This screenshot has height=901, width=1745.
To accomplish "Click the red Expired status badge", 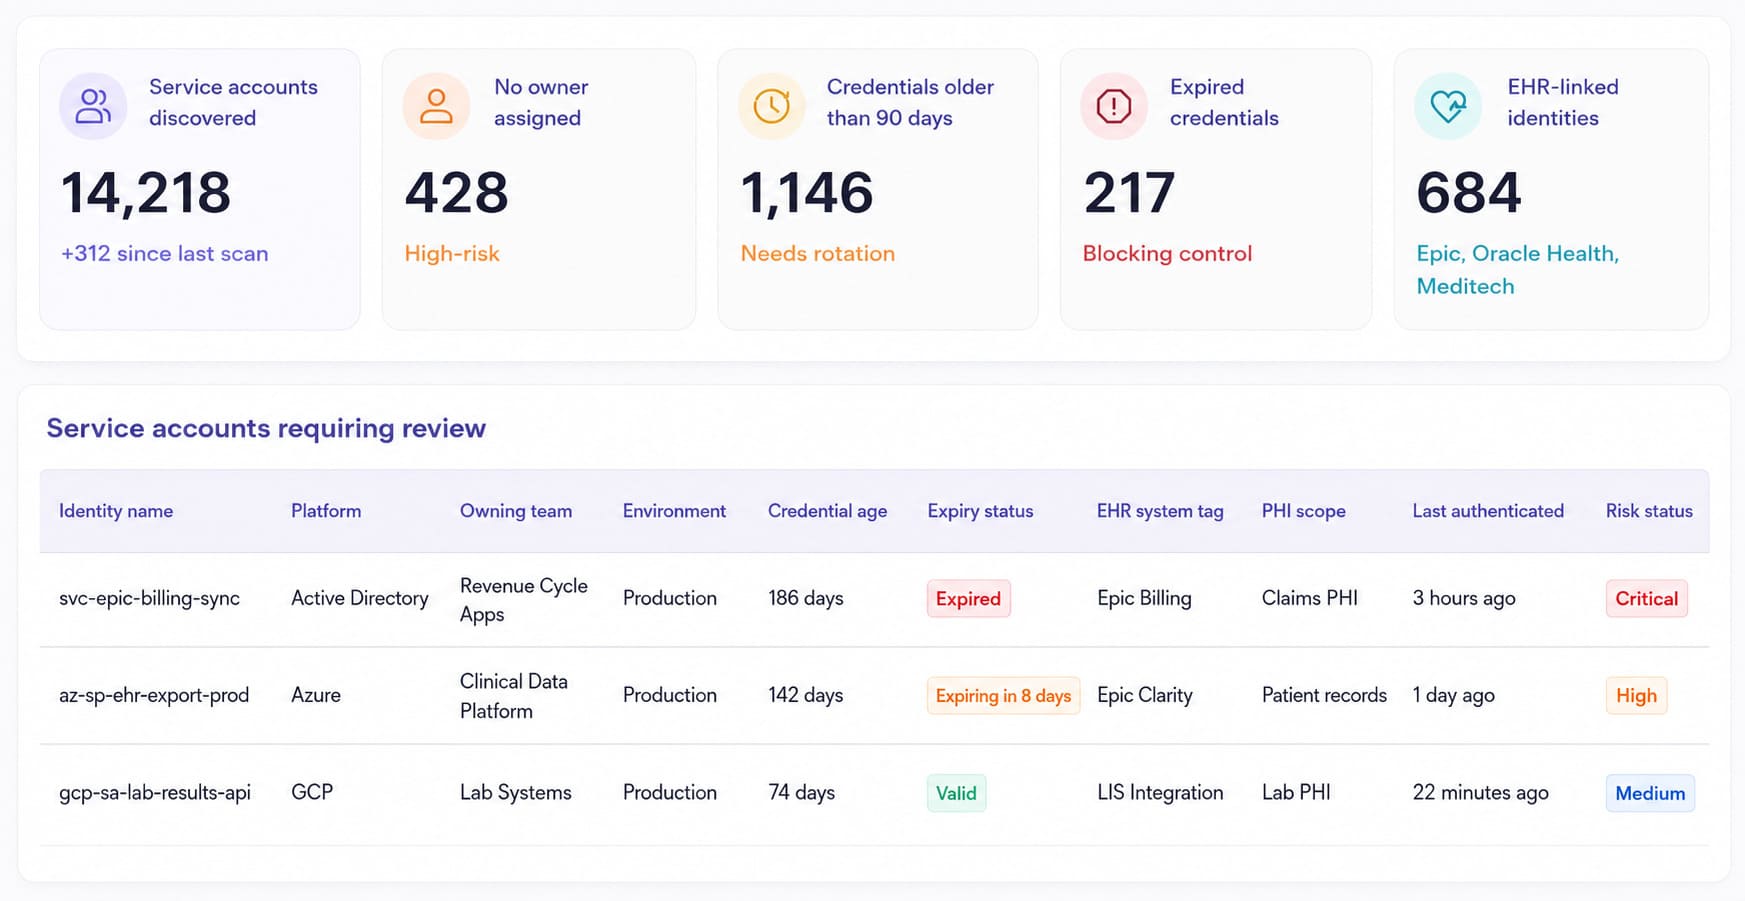I will [x=968, y=599].
